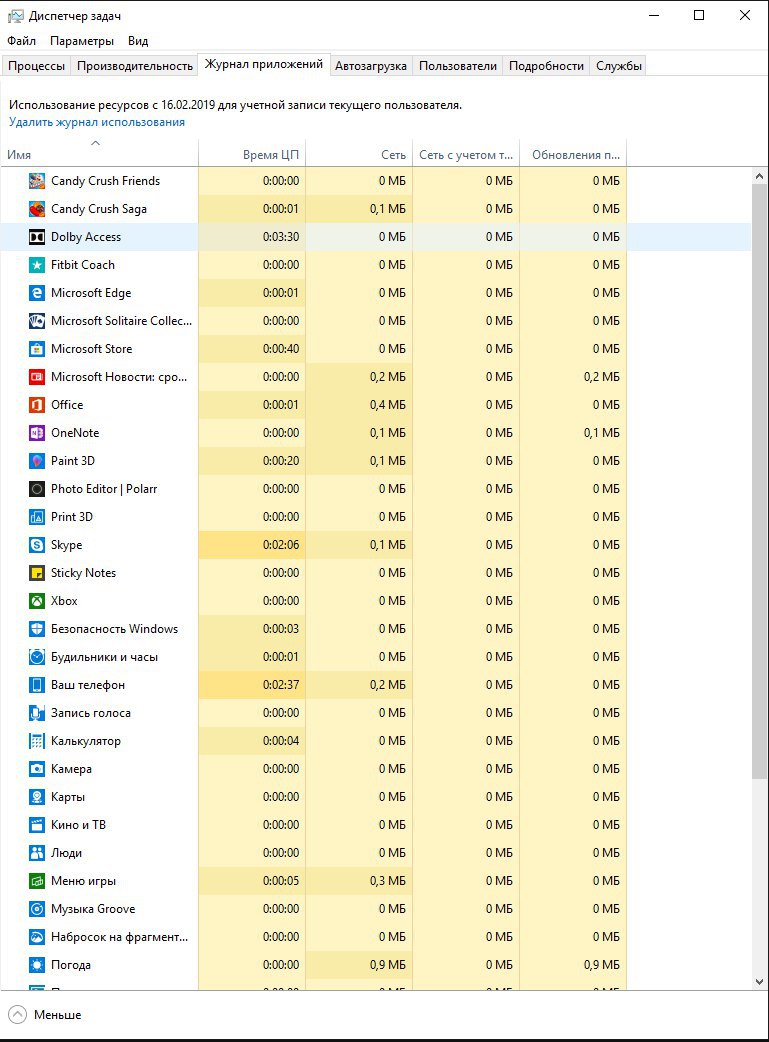Click the Dolby Access app icon

pos(37,237)
